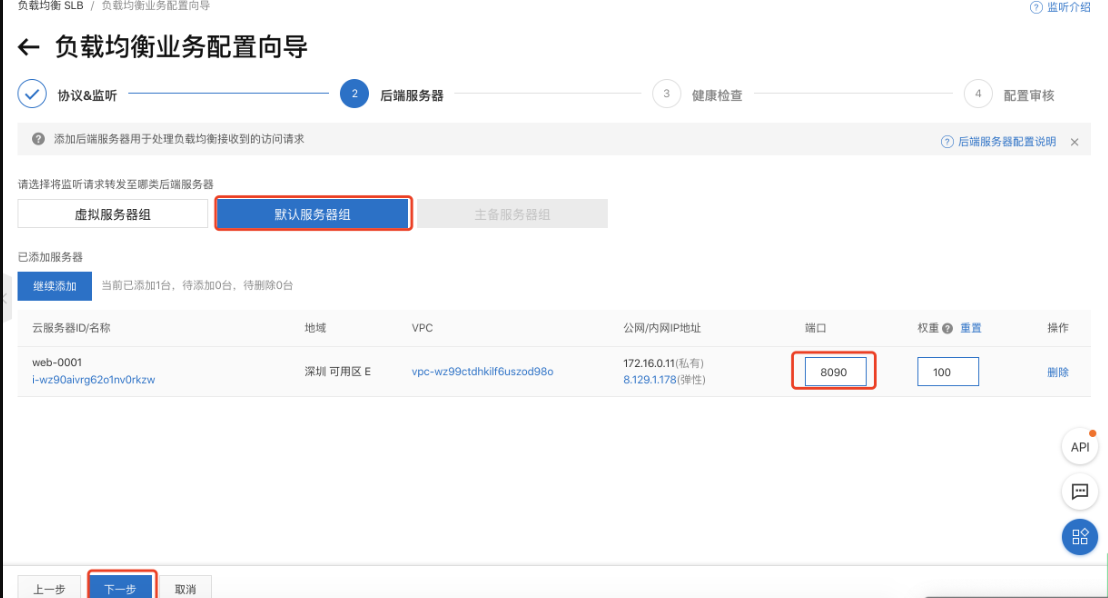The image size is (1108, 598).
Task: Click 重置 weight link
Action: [970, 328]
